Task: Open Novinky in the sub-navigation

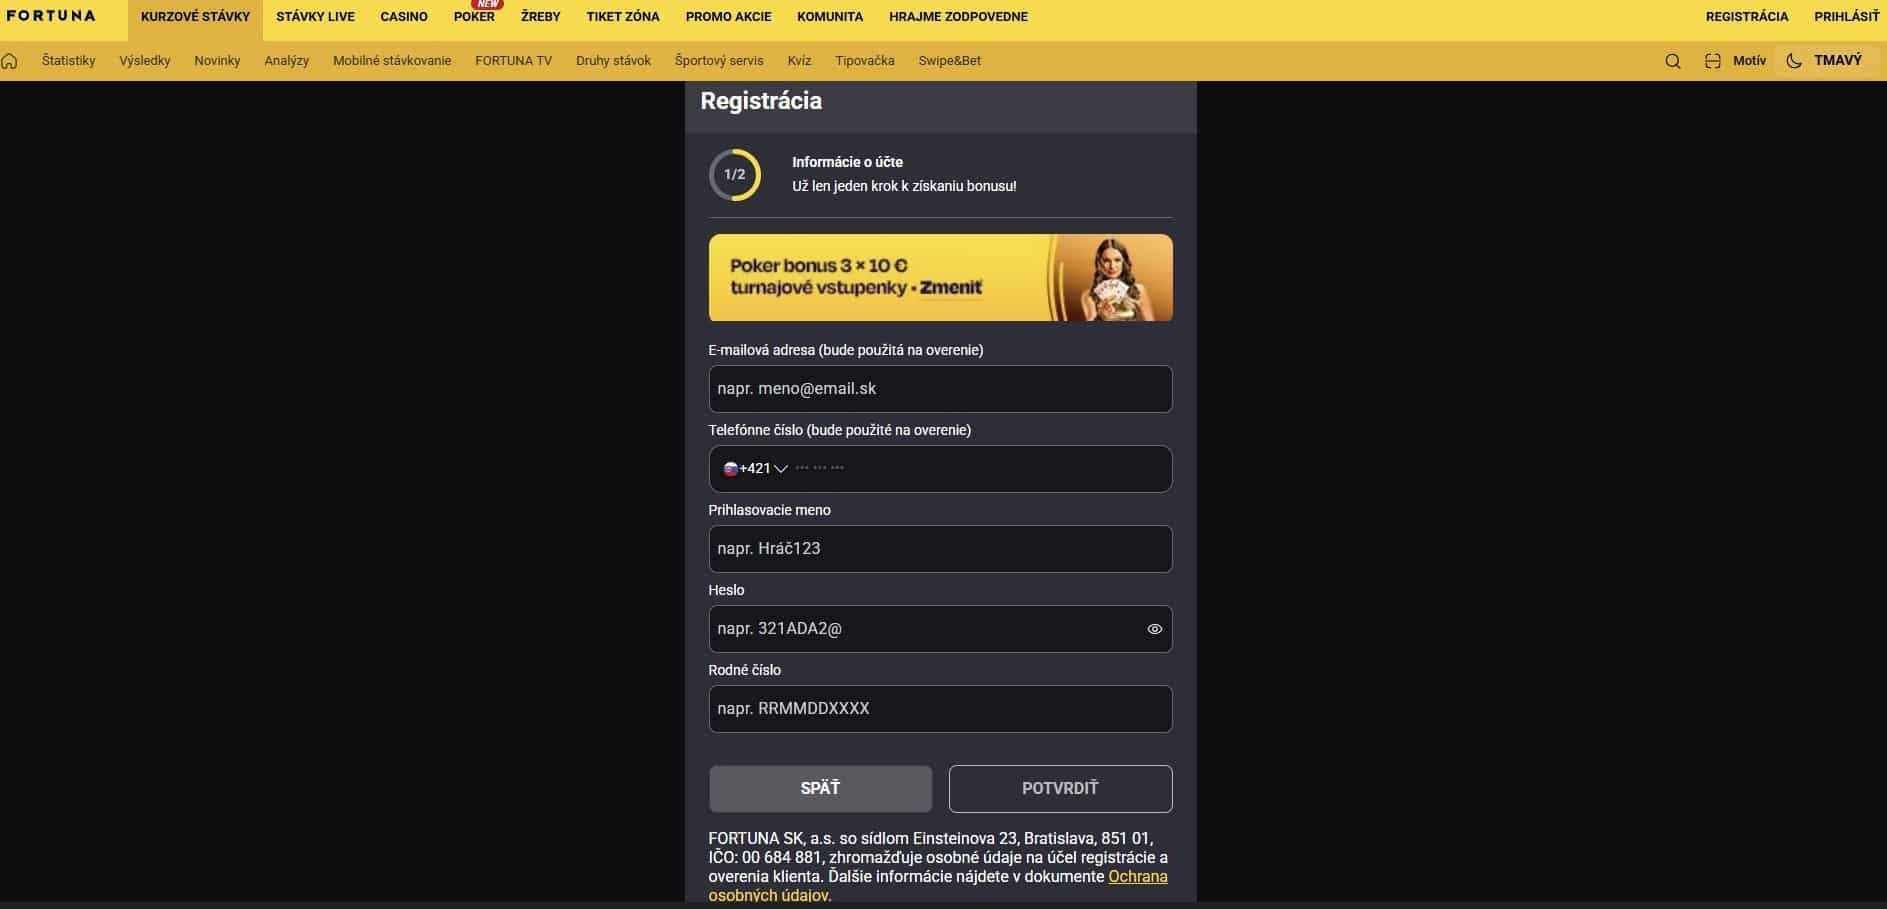Action: click(217, 61)
